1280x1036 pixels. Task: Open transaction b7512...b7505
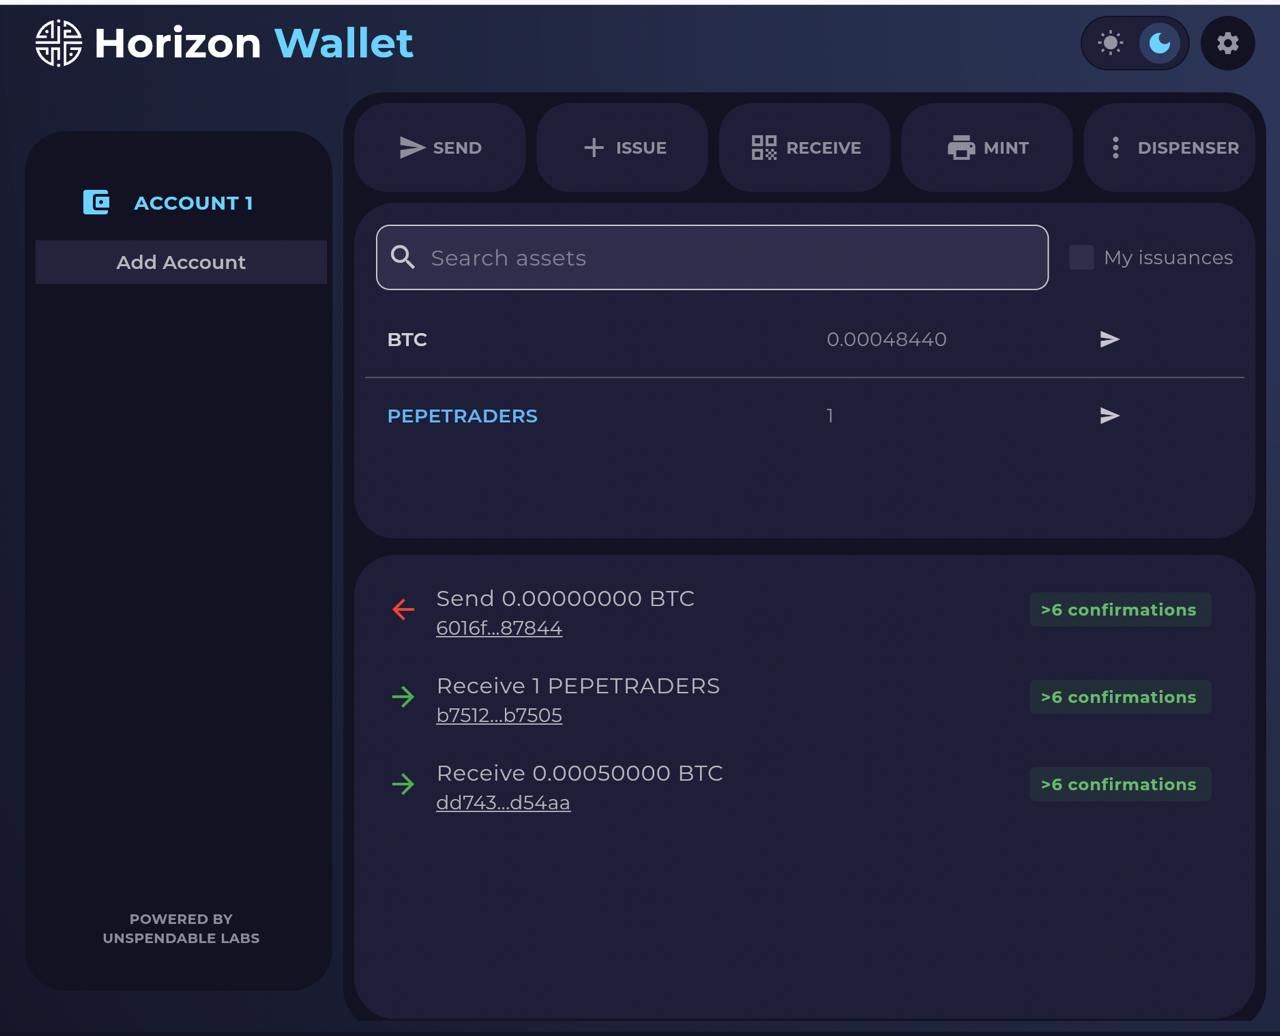pyautogui.click(x=499, y=715)
